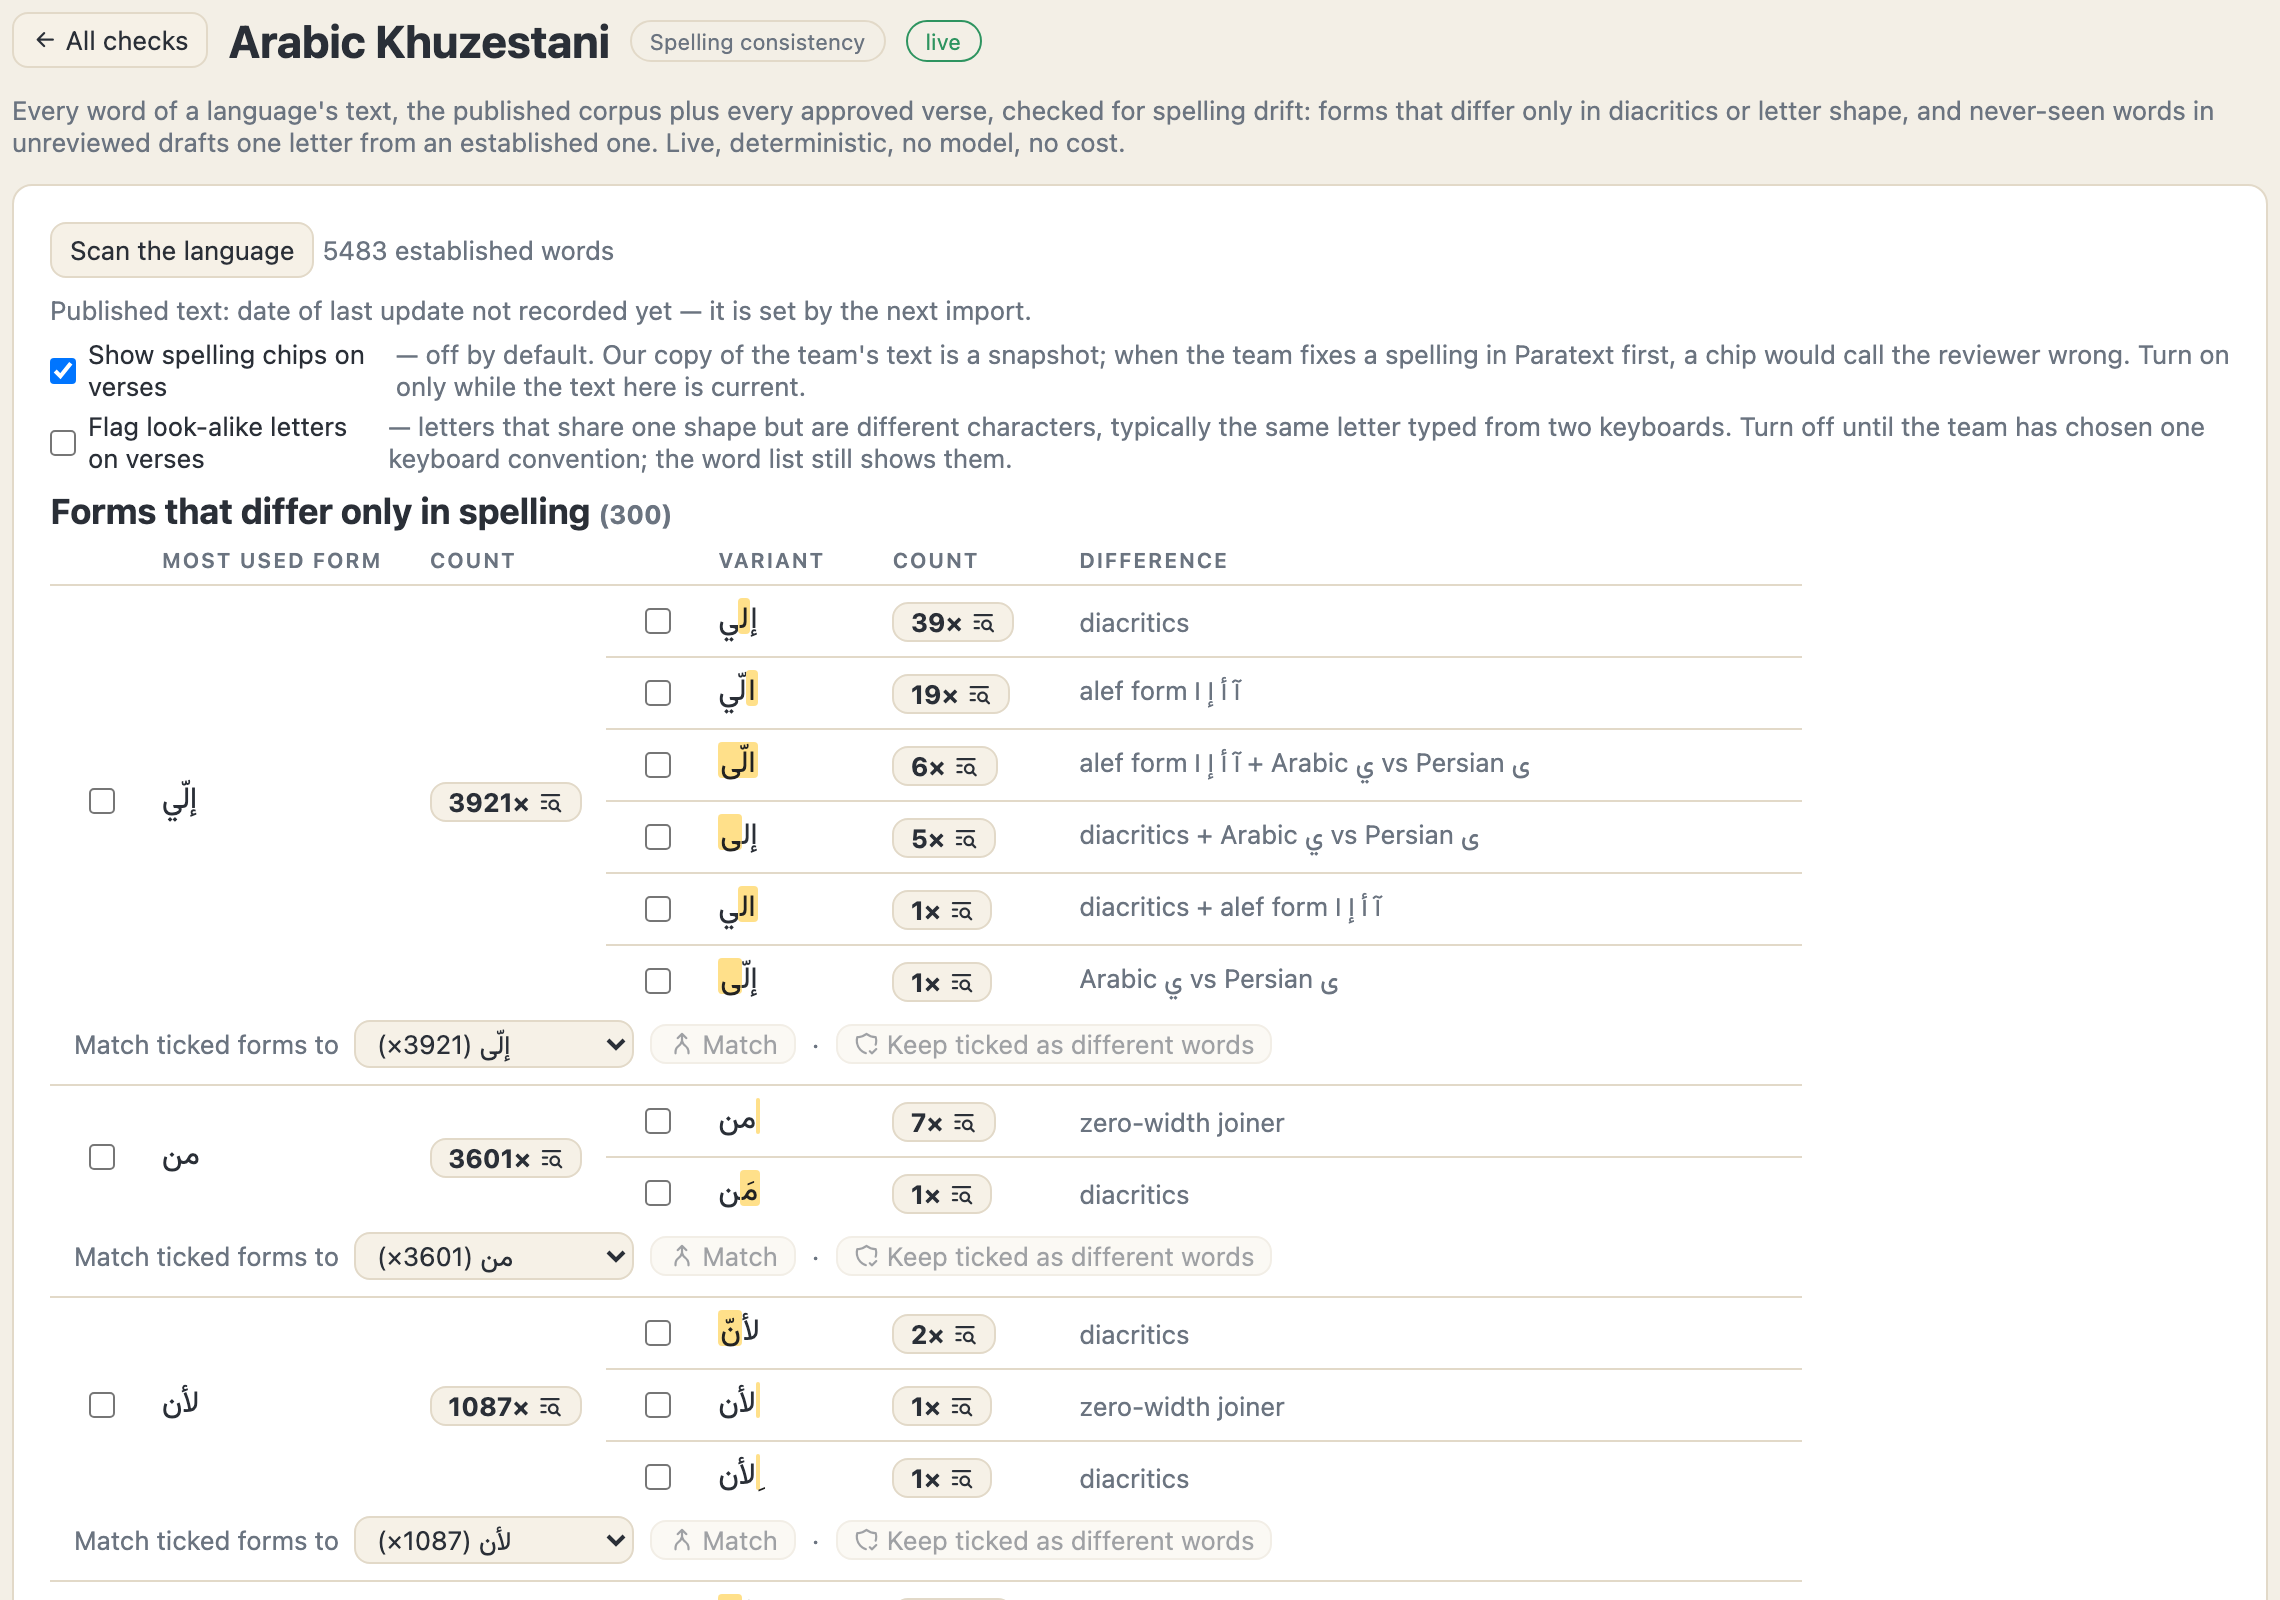Open occurrences of the 39x diacritics variant
The height and width of the screenshot is (1600, 2280).
pos(952,622)
